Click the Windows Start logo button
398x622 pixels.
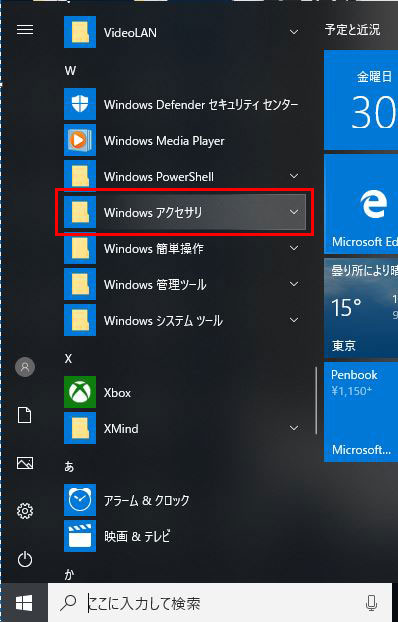point(24,604)
